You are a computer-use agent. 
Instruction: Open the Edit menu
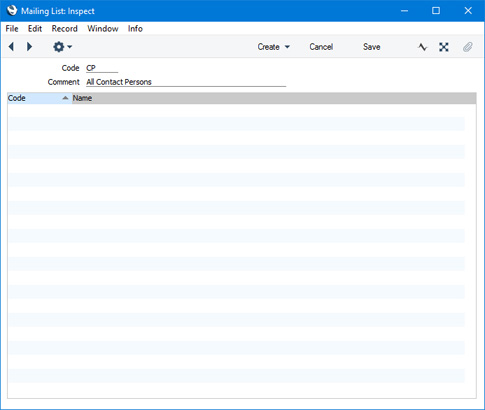[35, 29]
